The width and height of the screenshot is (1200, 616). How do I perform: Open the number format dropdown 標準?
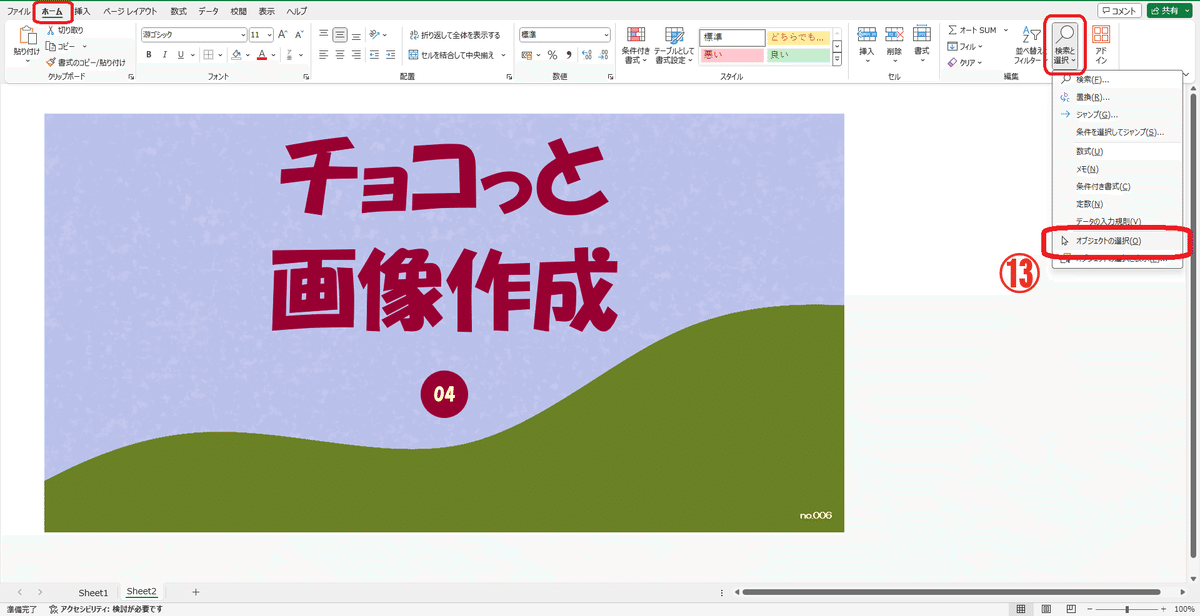[606, 34]
